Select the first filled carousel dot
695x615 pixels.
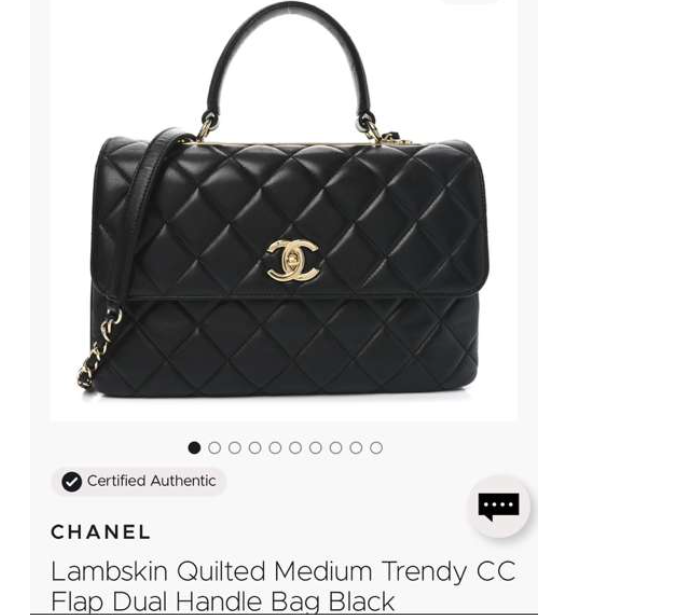click(194, 448)
